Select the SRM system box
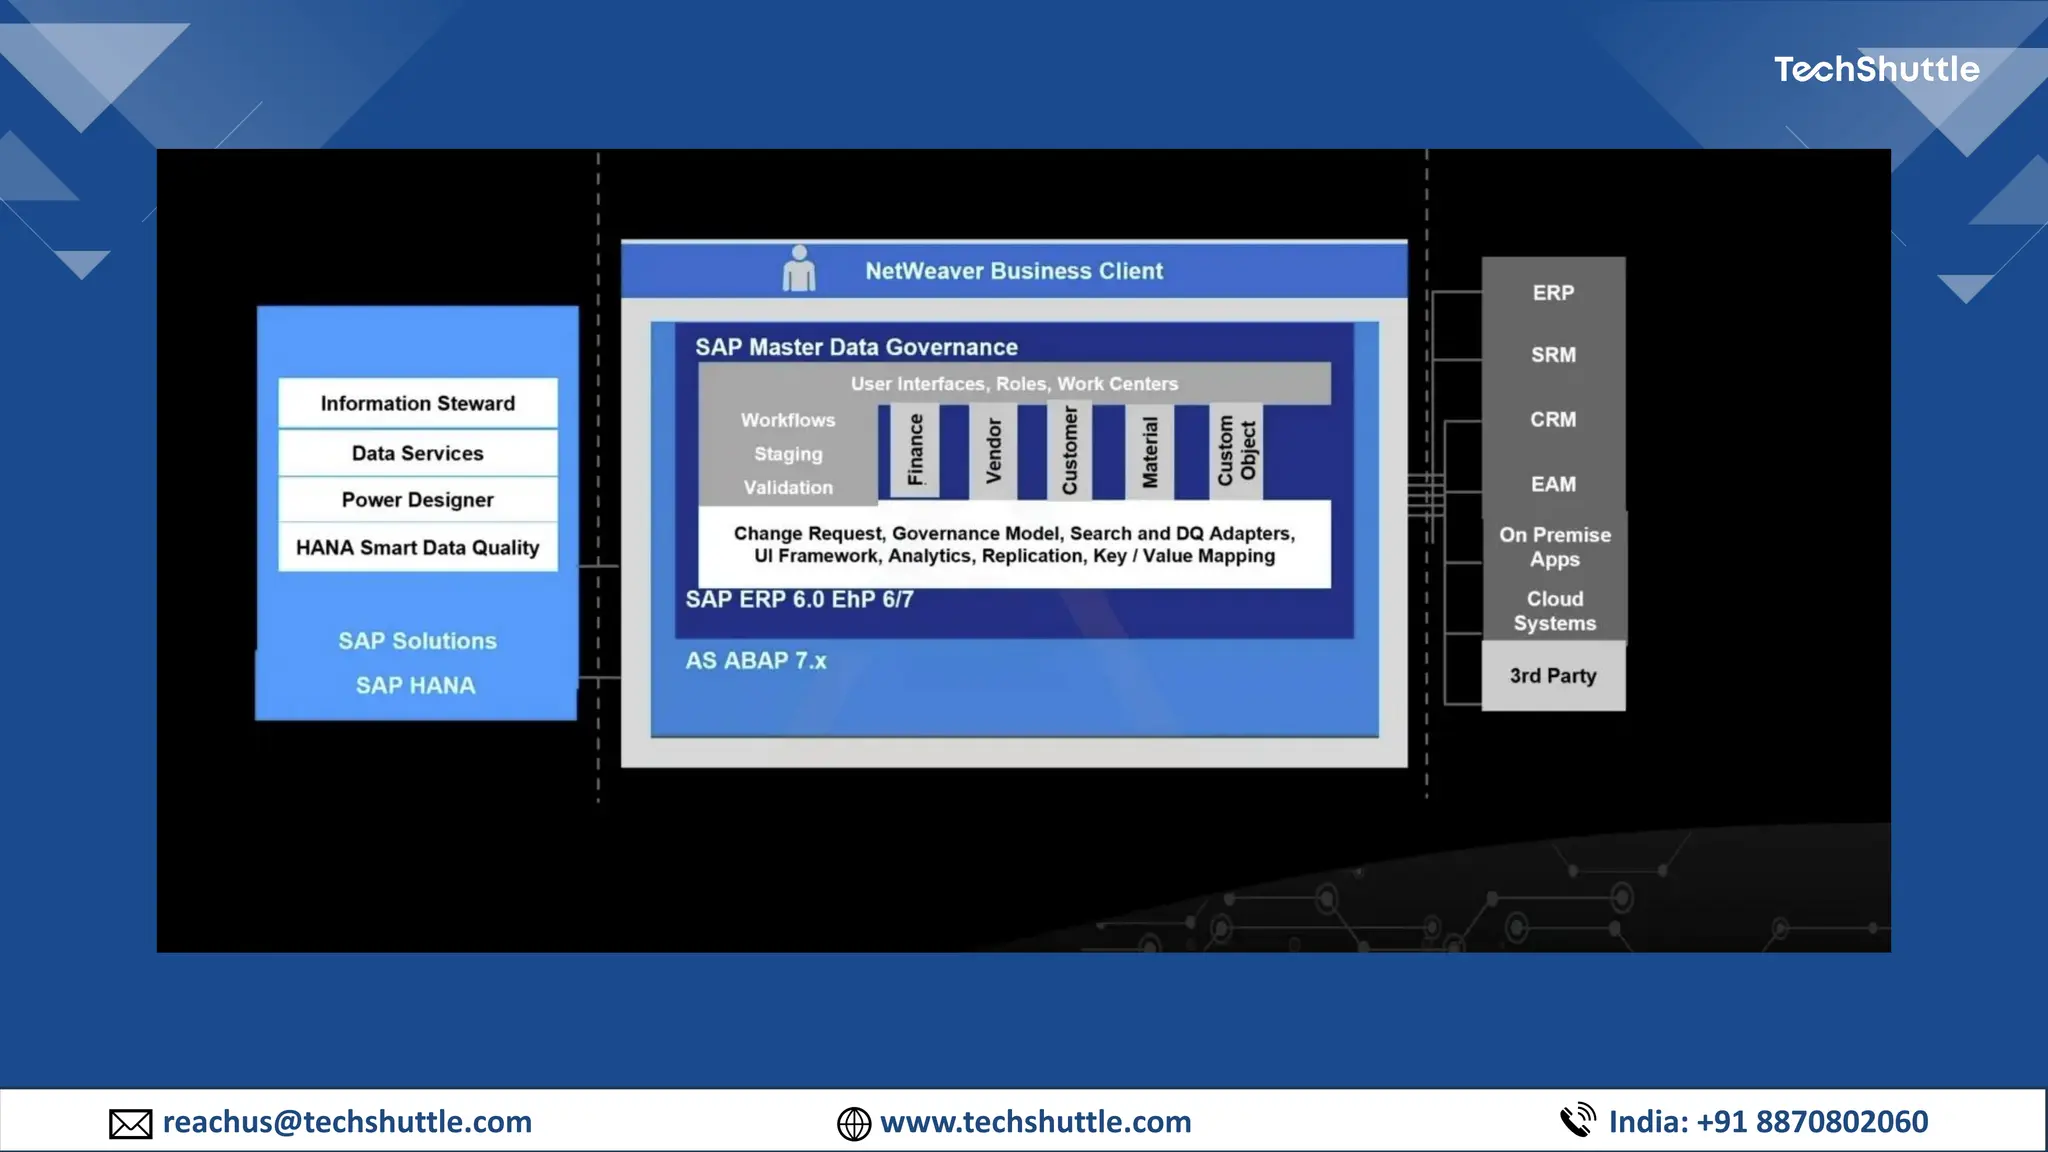2048x1152 pixels. [1553, 355]
